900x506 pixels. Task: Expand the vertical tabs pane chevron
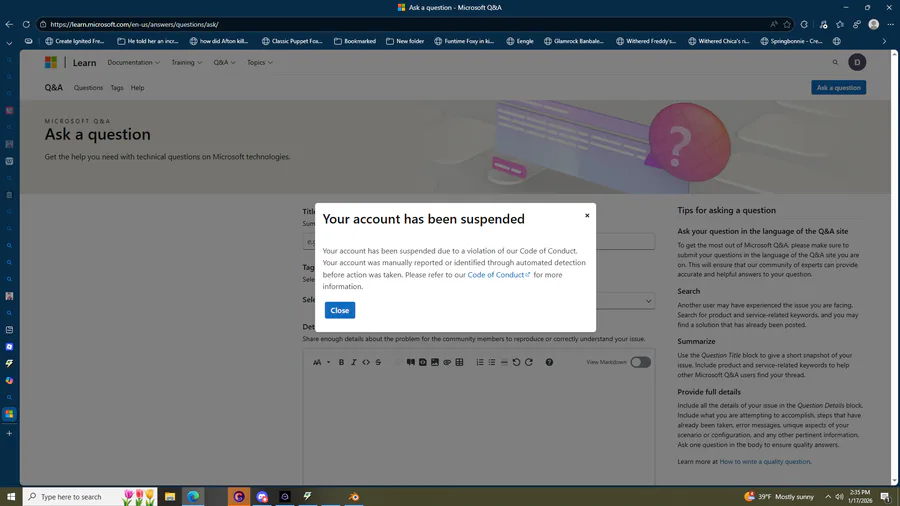(x=9, y=42)
